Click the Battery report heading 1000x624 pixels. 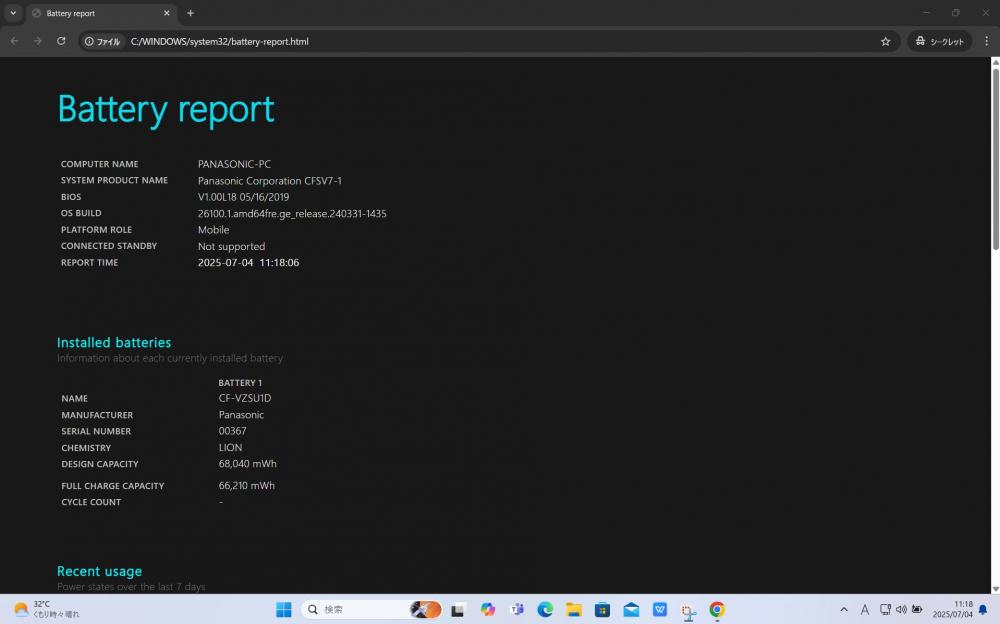coord(166,109)
